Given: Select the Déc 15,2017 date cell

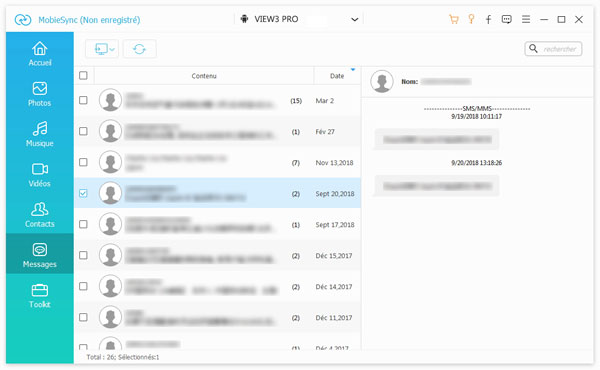Looking at the screenshot, I should click(x=334, y=256).
